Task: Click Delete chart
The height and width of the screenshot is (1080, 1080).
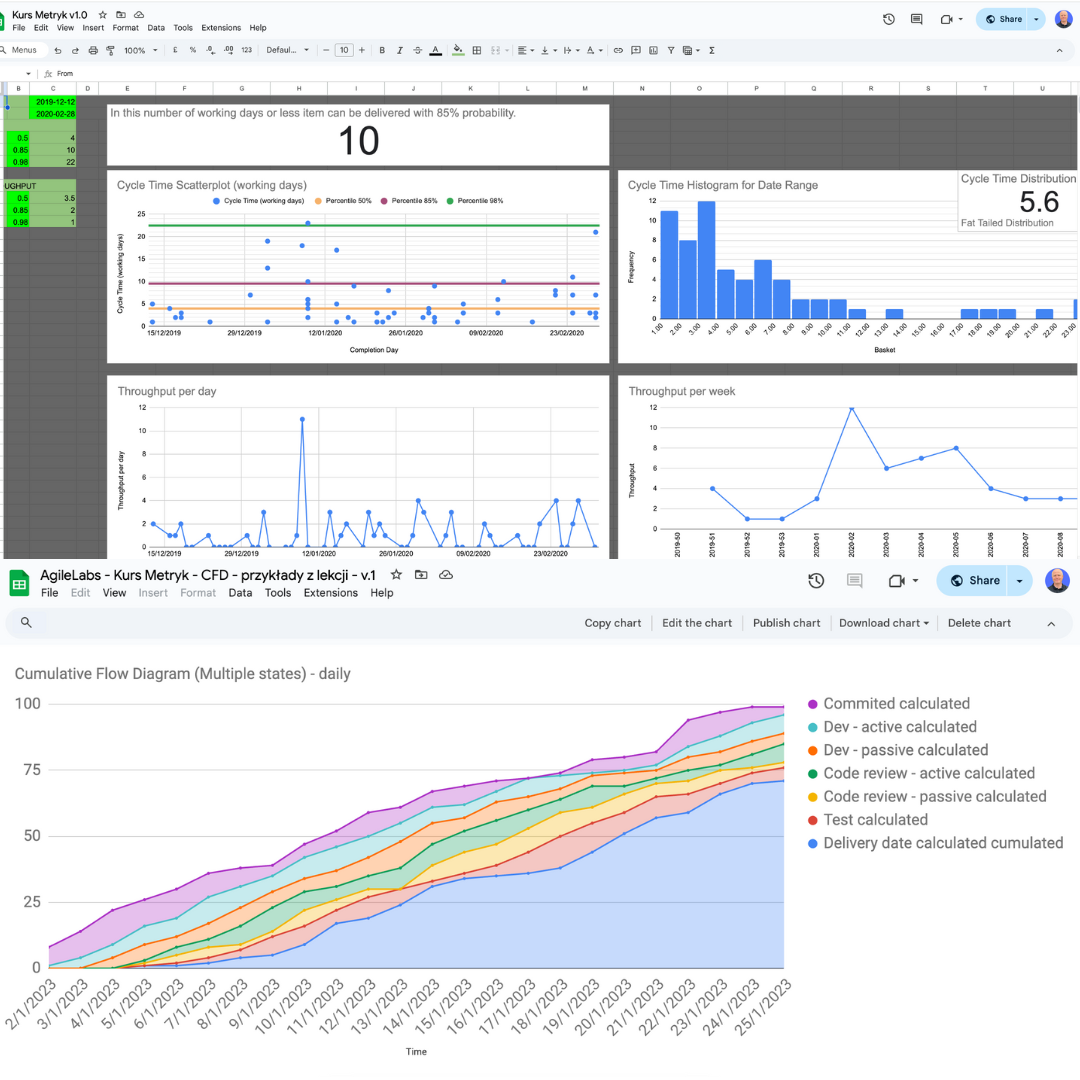Action: [979, 622]
